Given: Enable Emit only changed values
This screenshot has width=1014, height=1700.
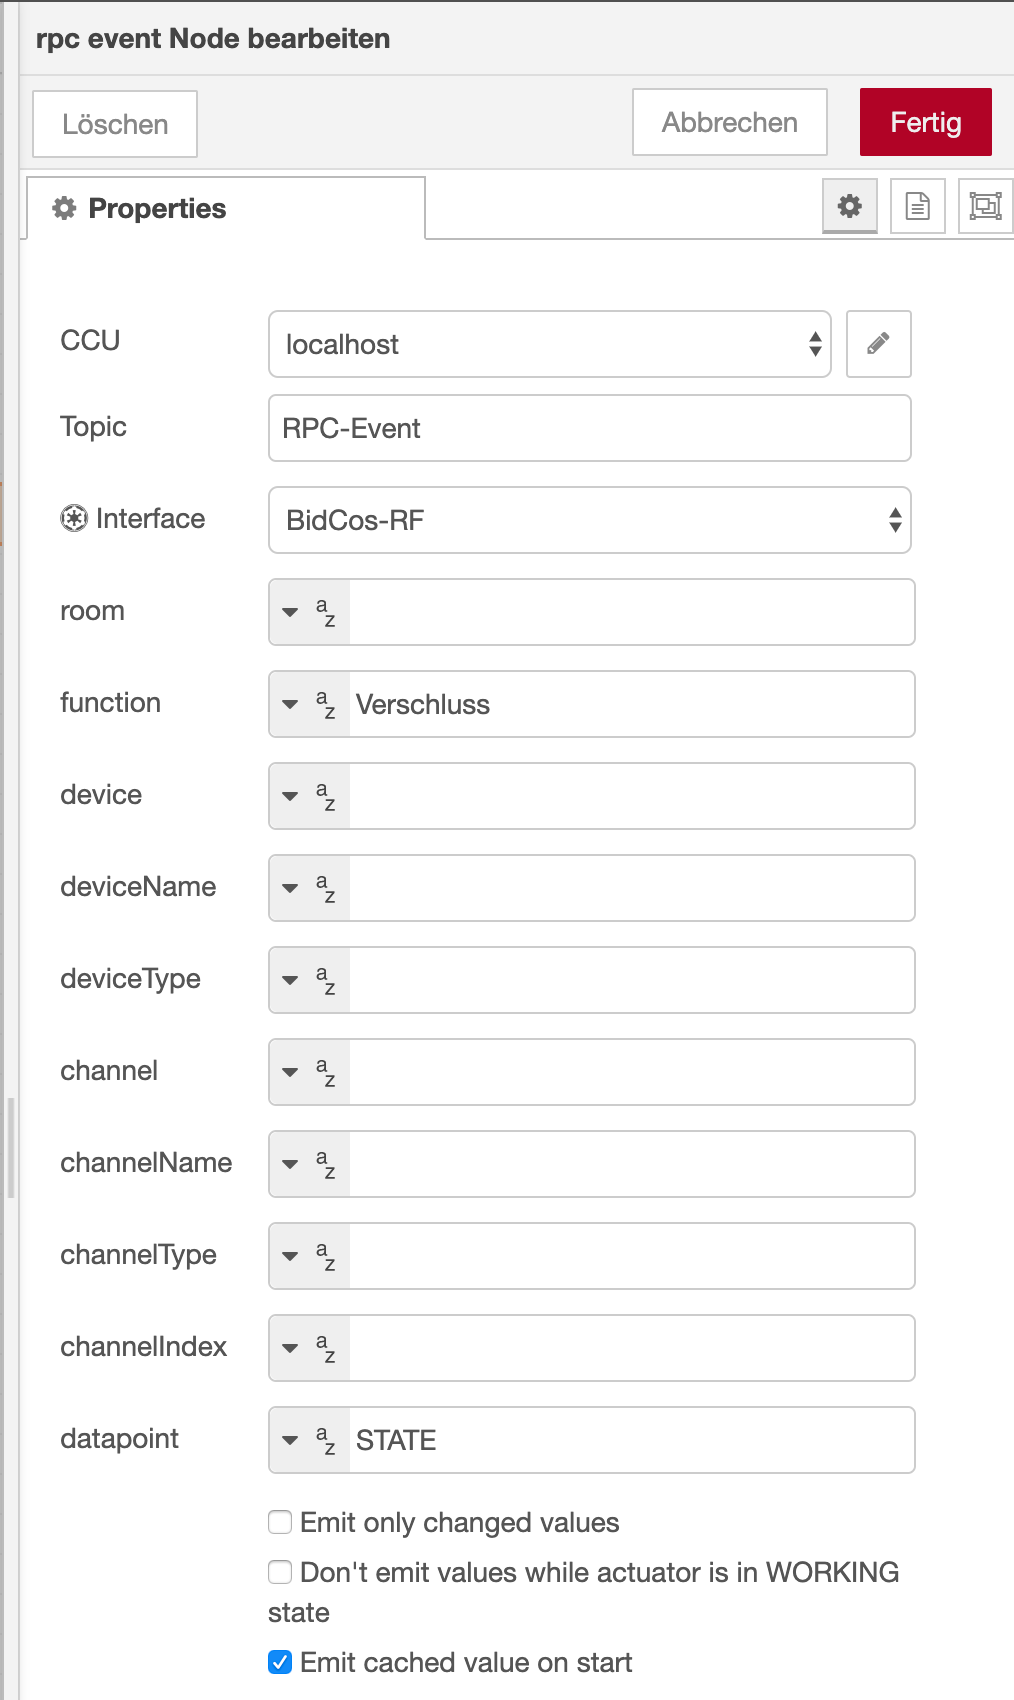Looking at the screenshot, I should (279, 1522).
